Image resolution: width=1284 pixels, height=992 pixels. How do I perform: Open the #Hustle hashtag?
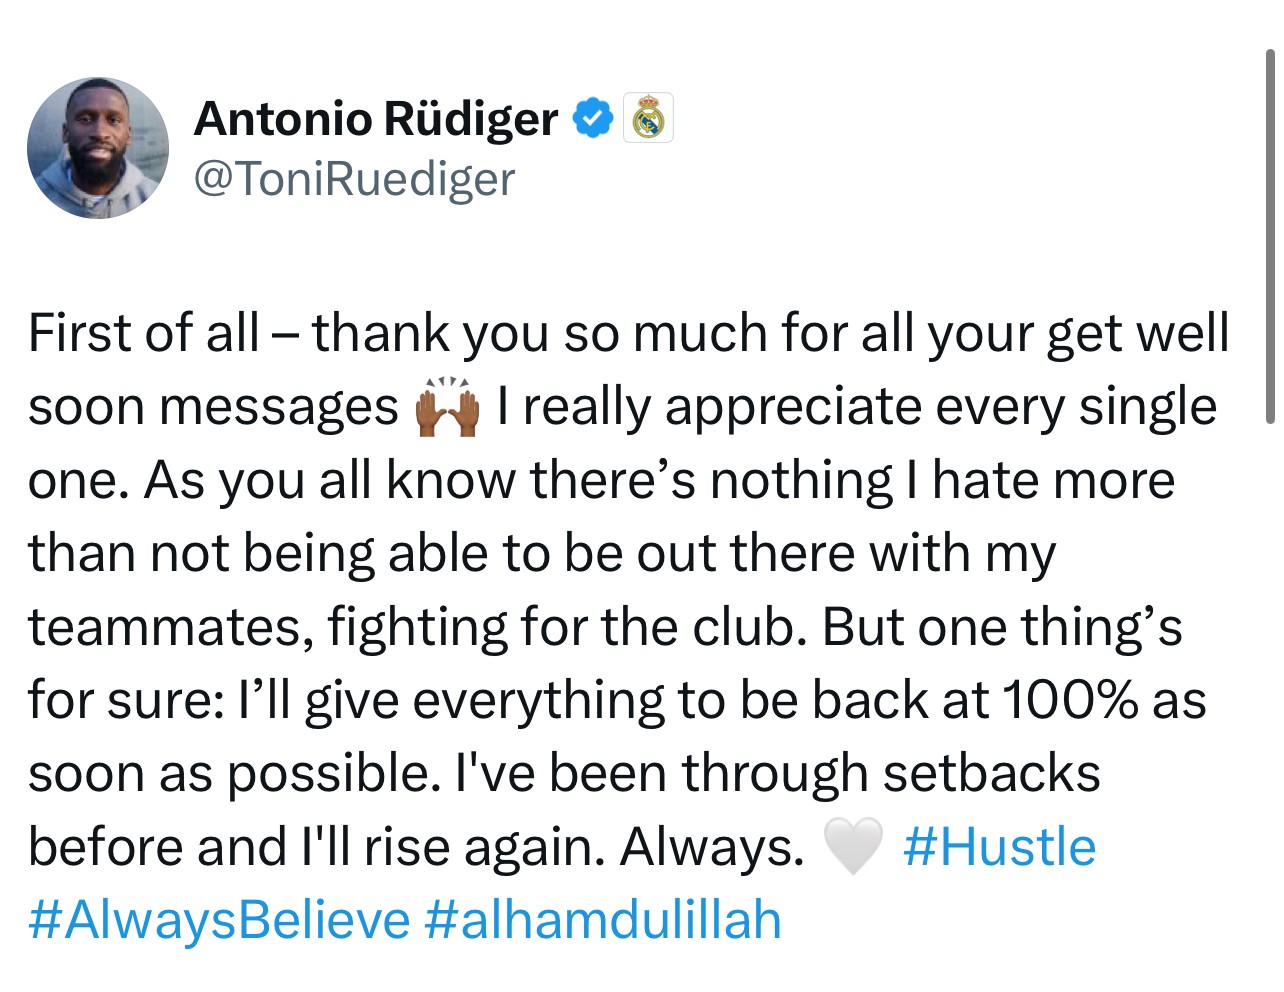999,847
